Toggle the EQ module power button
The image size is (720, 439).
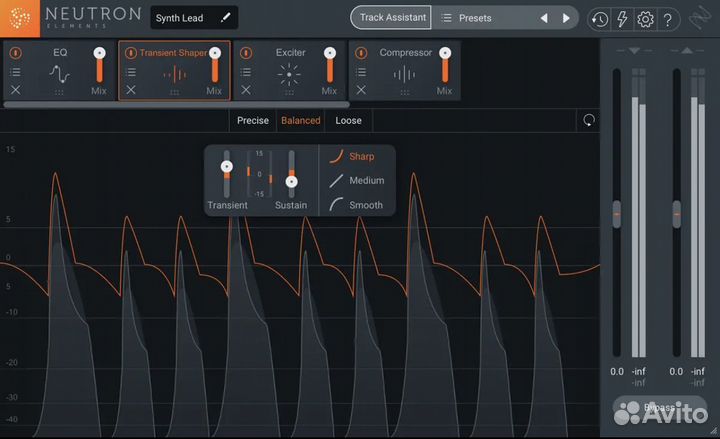(16, 53)
